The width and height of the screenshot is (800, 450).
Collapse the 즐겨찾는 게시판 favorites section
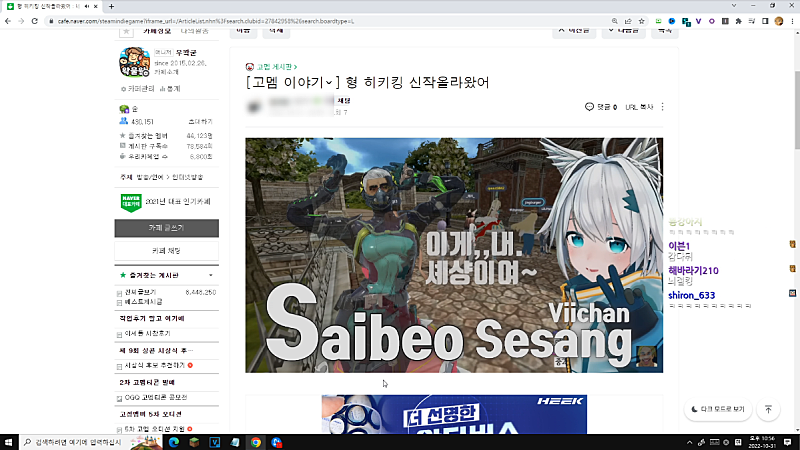pyautogui.click(x=211, y=276)
